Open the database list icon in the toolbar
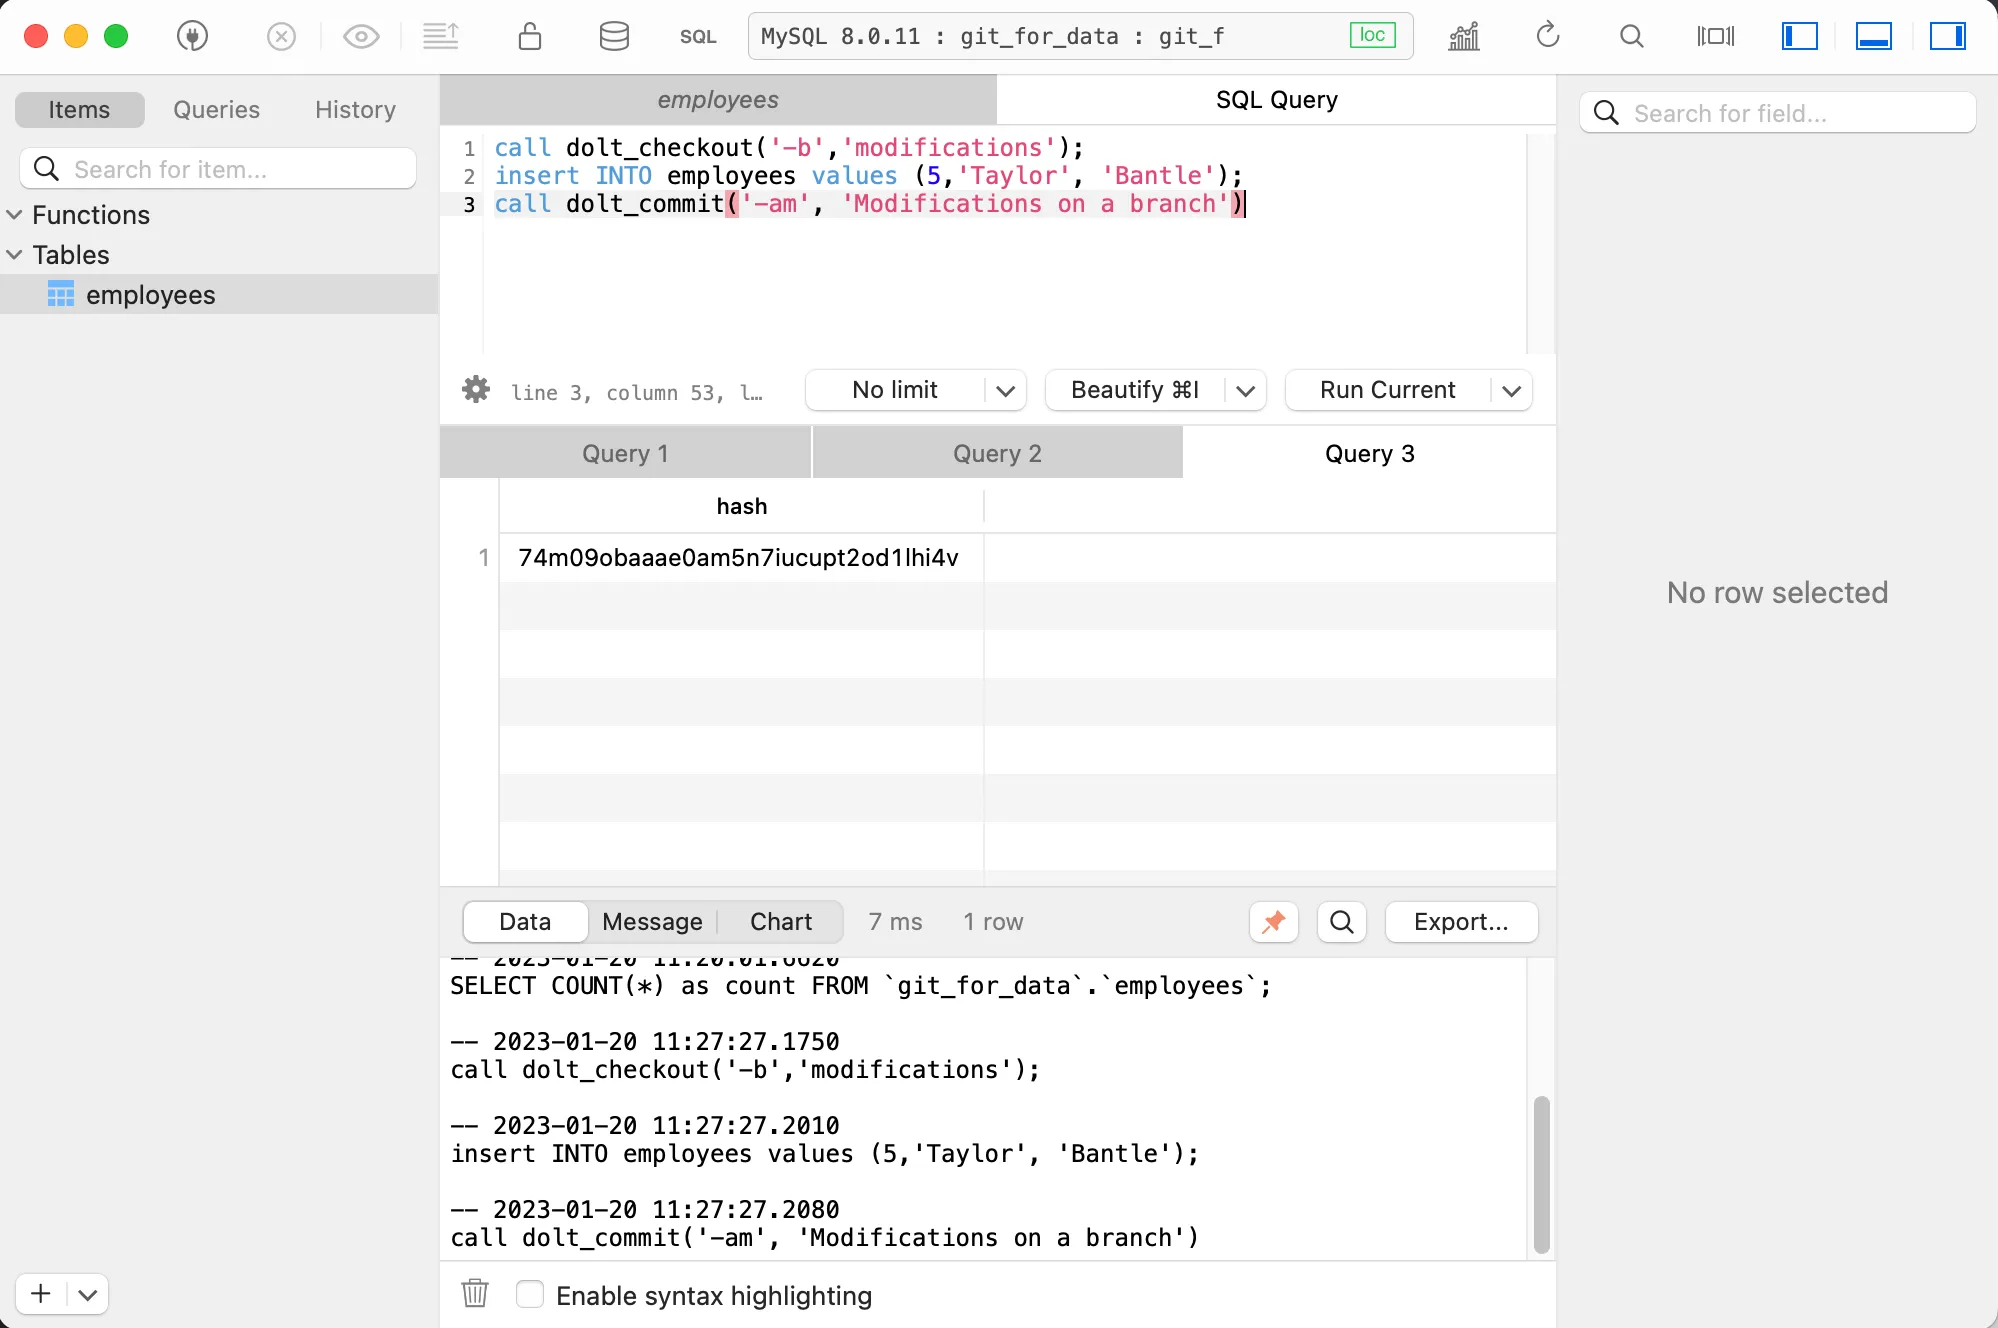 pyautogui.click(x=614, y=36)
